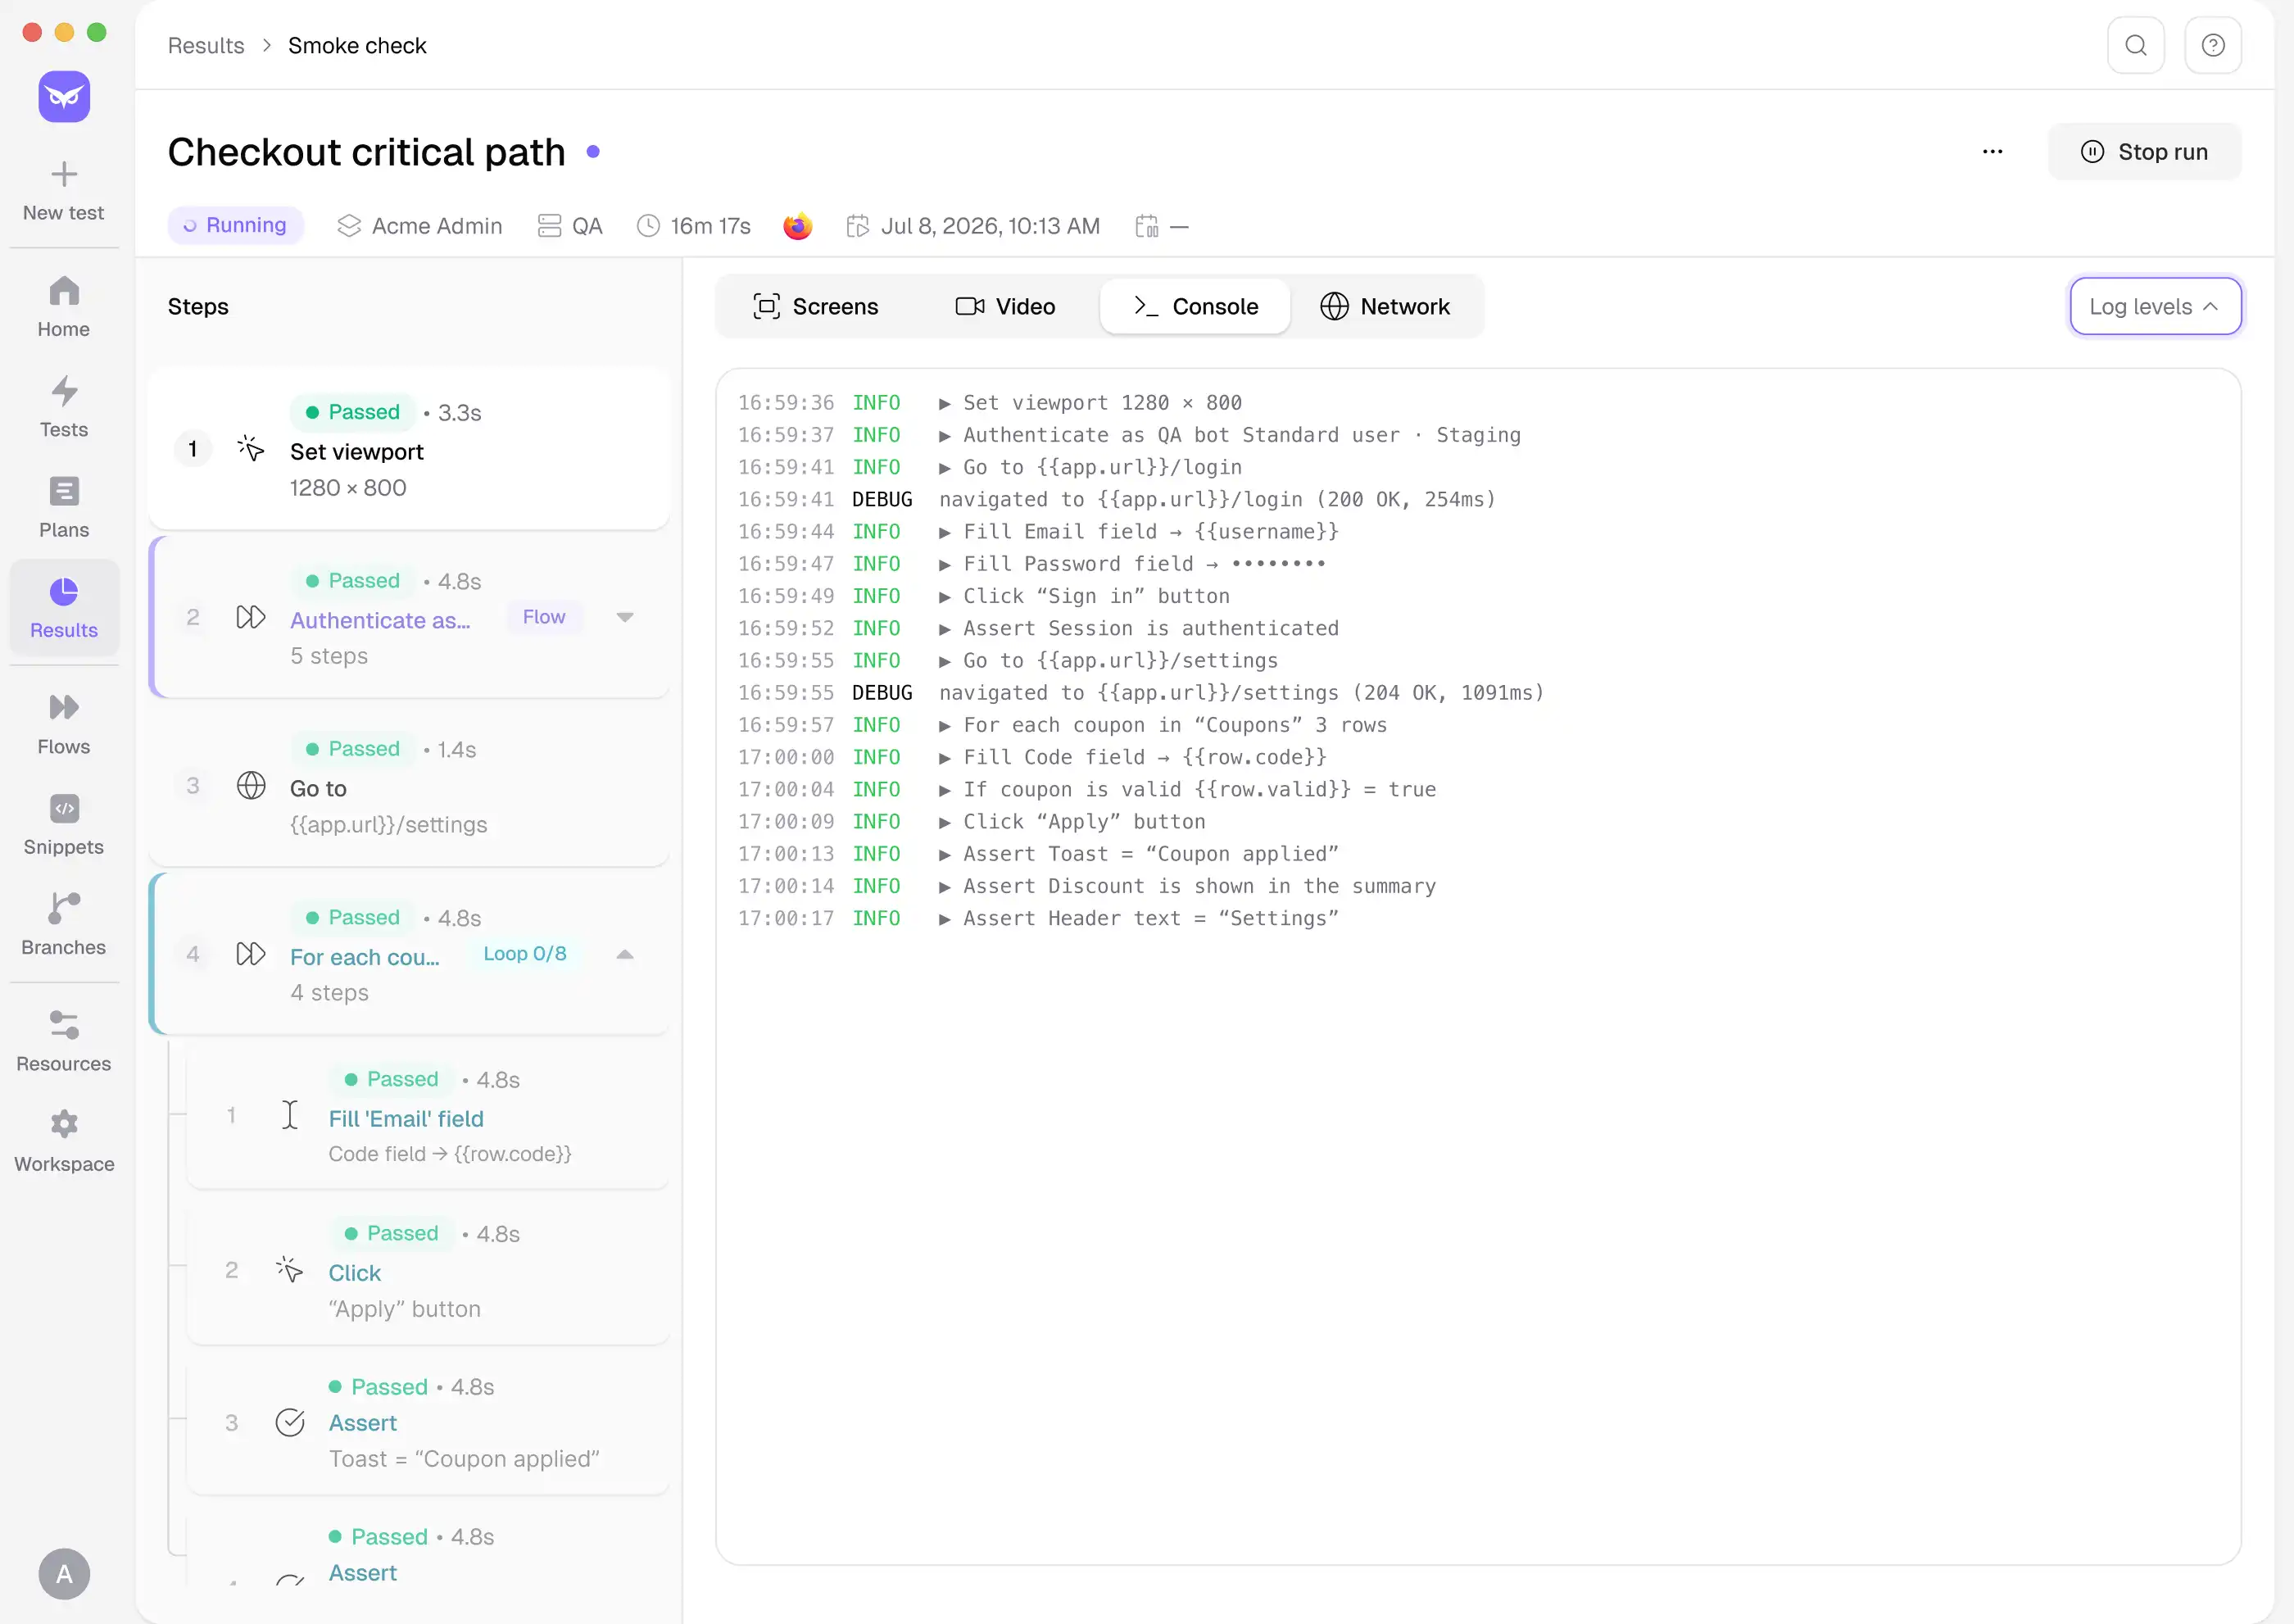This screenshot has height=1624, width=2294.
Task: Click the "navigated to {{app.url}}/login" debug line
Action: pyautogui.click(x=1217, y=500)
